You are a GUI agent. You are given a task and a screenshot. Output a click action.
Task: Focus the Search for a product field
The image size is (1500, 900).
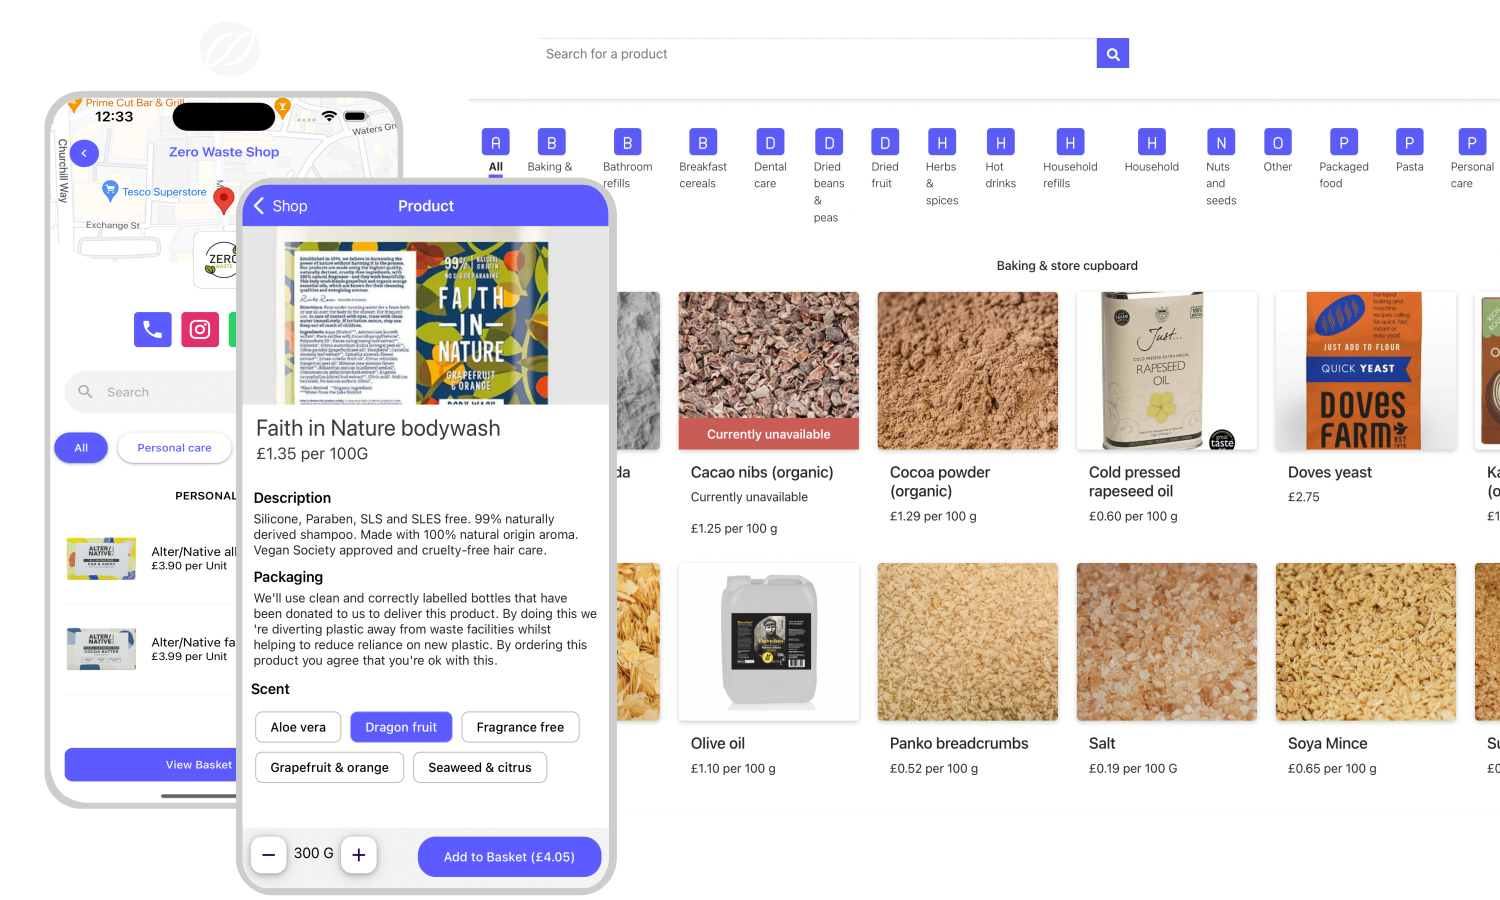816,54
